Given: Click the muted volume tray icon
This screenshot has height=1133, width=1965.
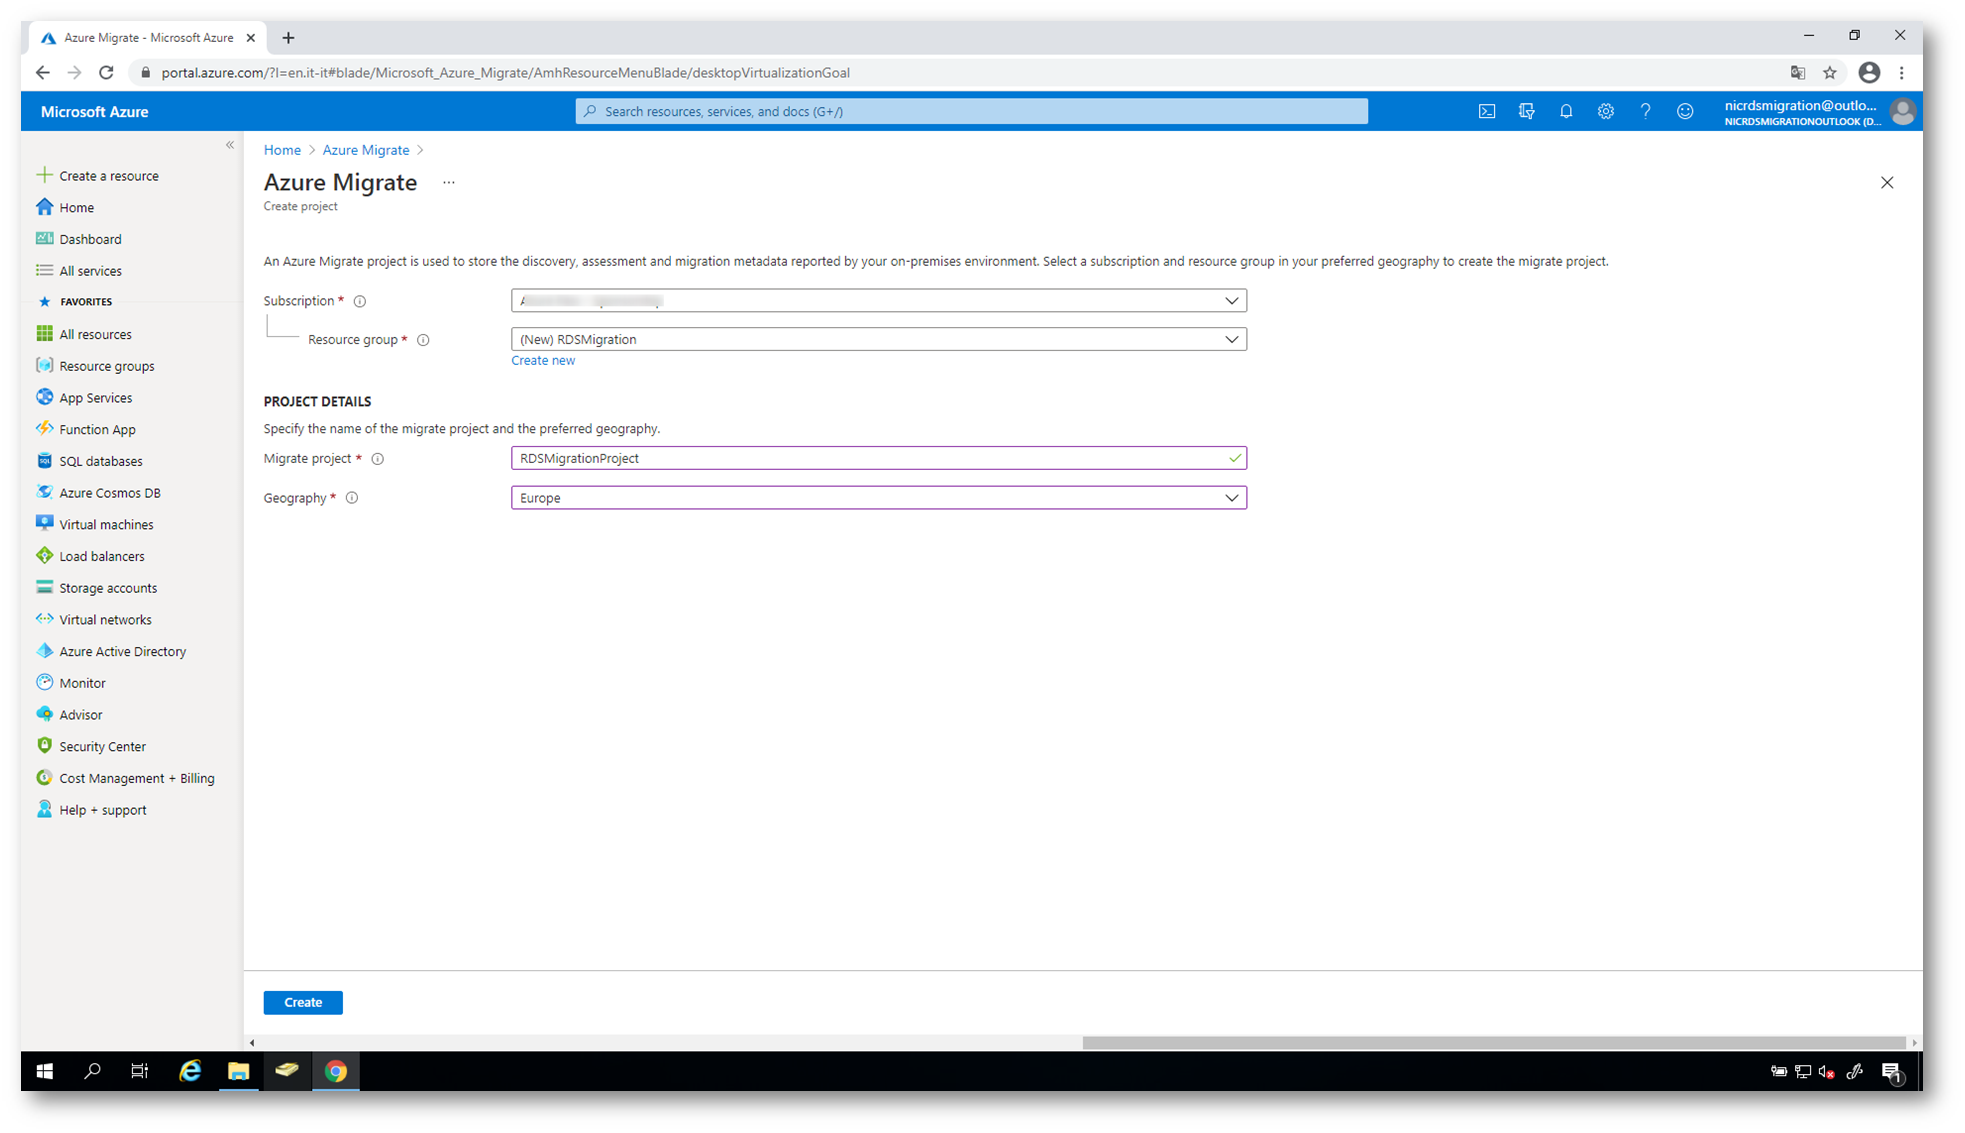Looking at the screenshot, I should [x=1826, y=1072].
